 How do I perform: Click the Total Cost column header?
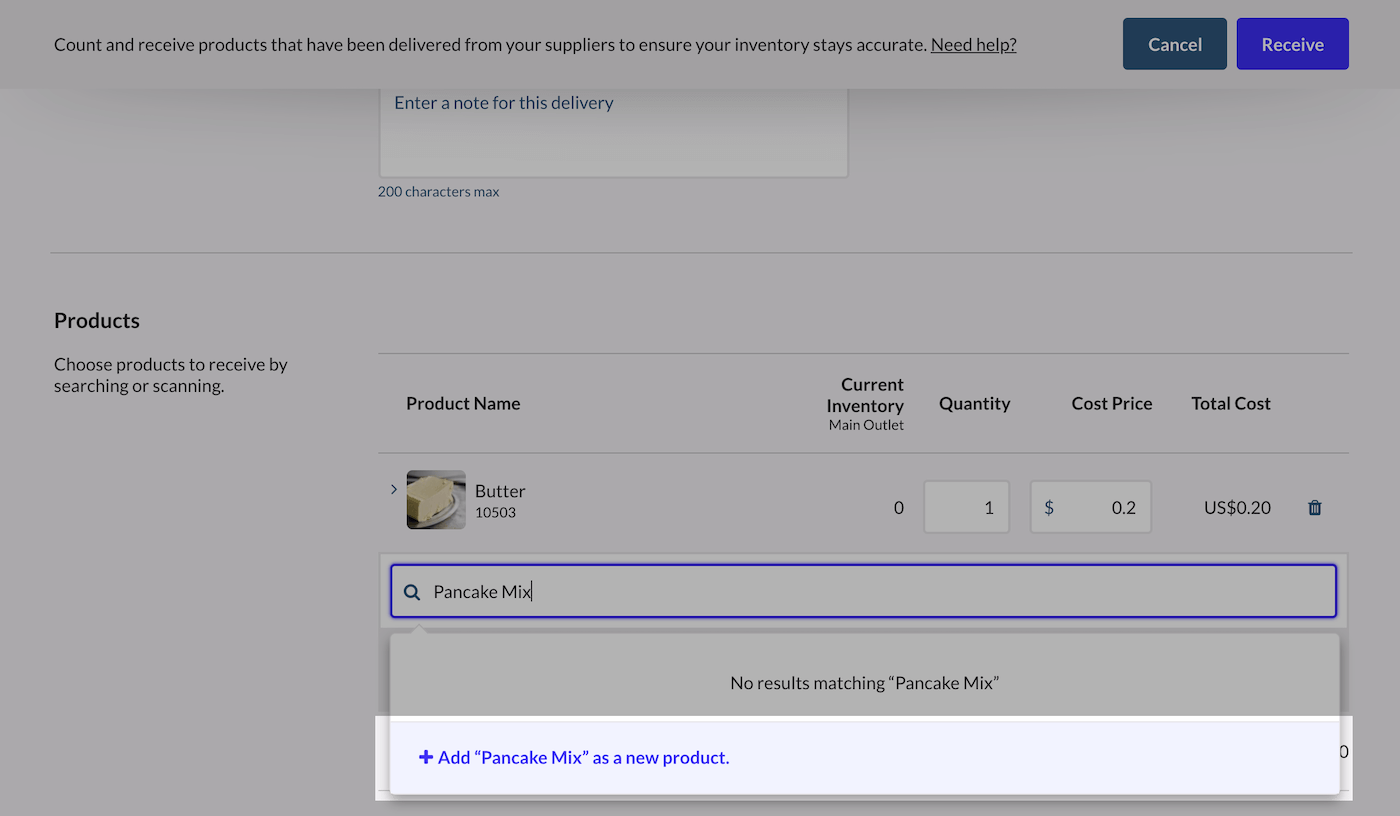coord(1230,403)
